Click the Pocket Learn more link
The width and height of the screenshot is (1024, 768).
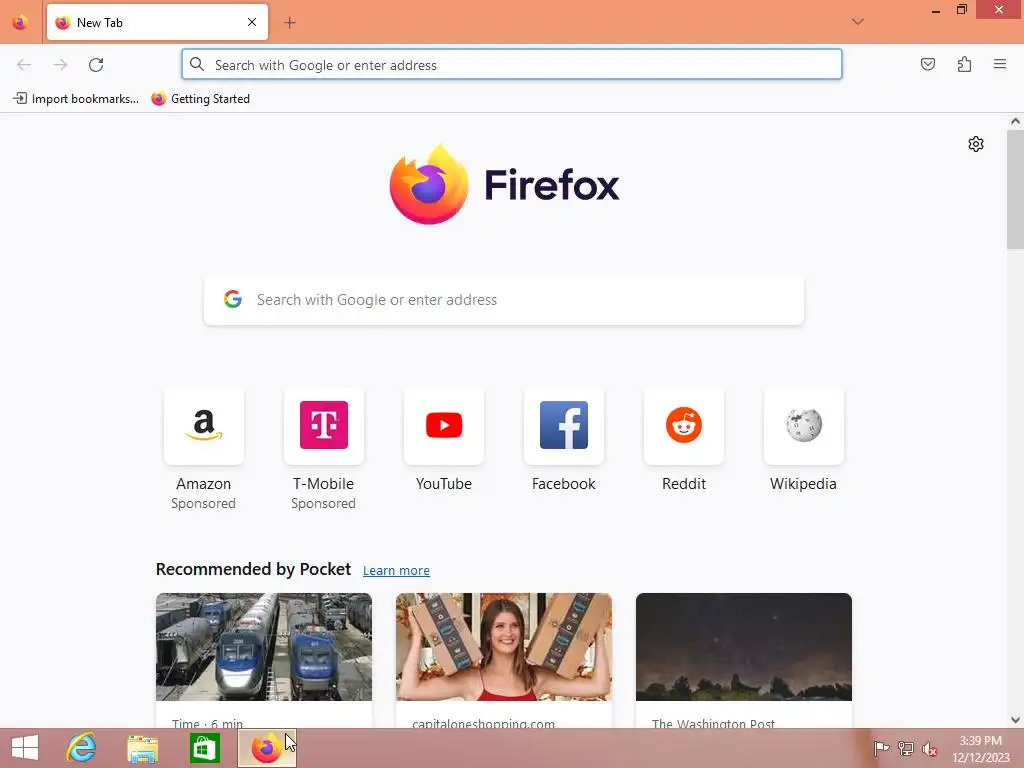396,571
